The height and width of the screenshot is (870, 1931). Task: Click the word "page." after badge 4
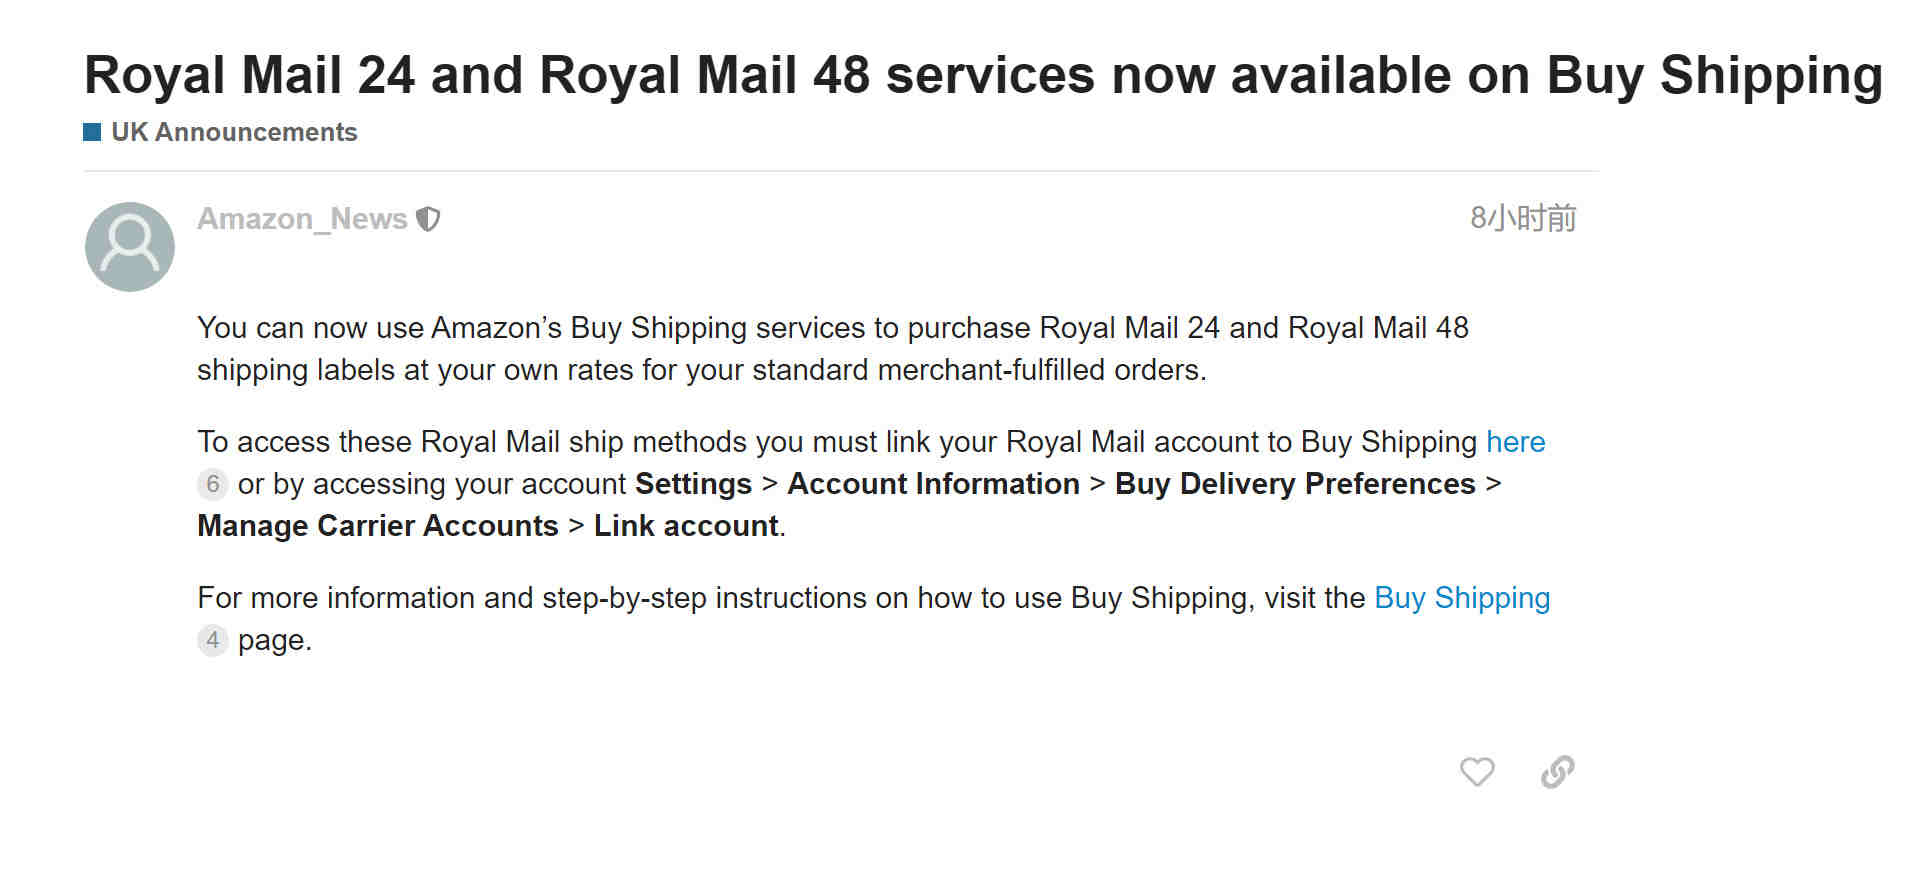[x=275, y=641]
